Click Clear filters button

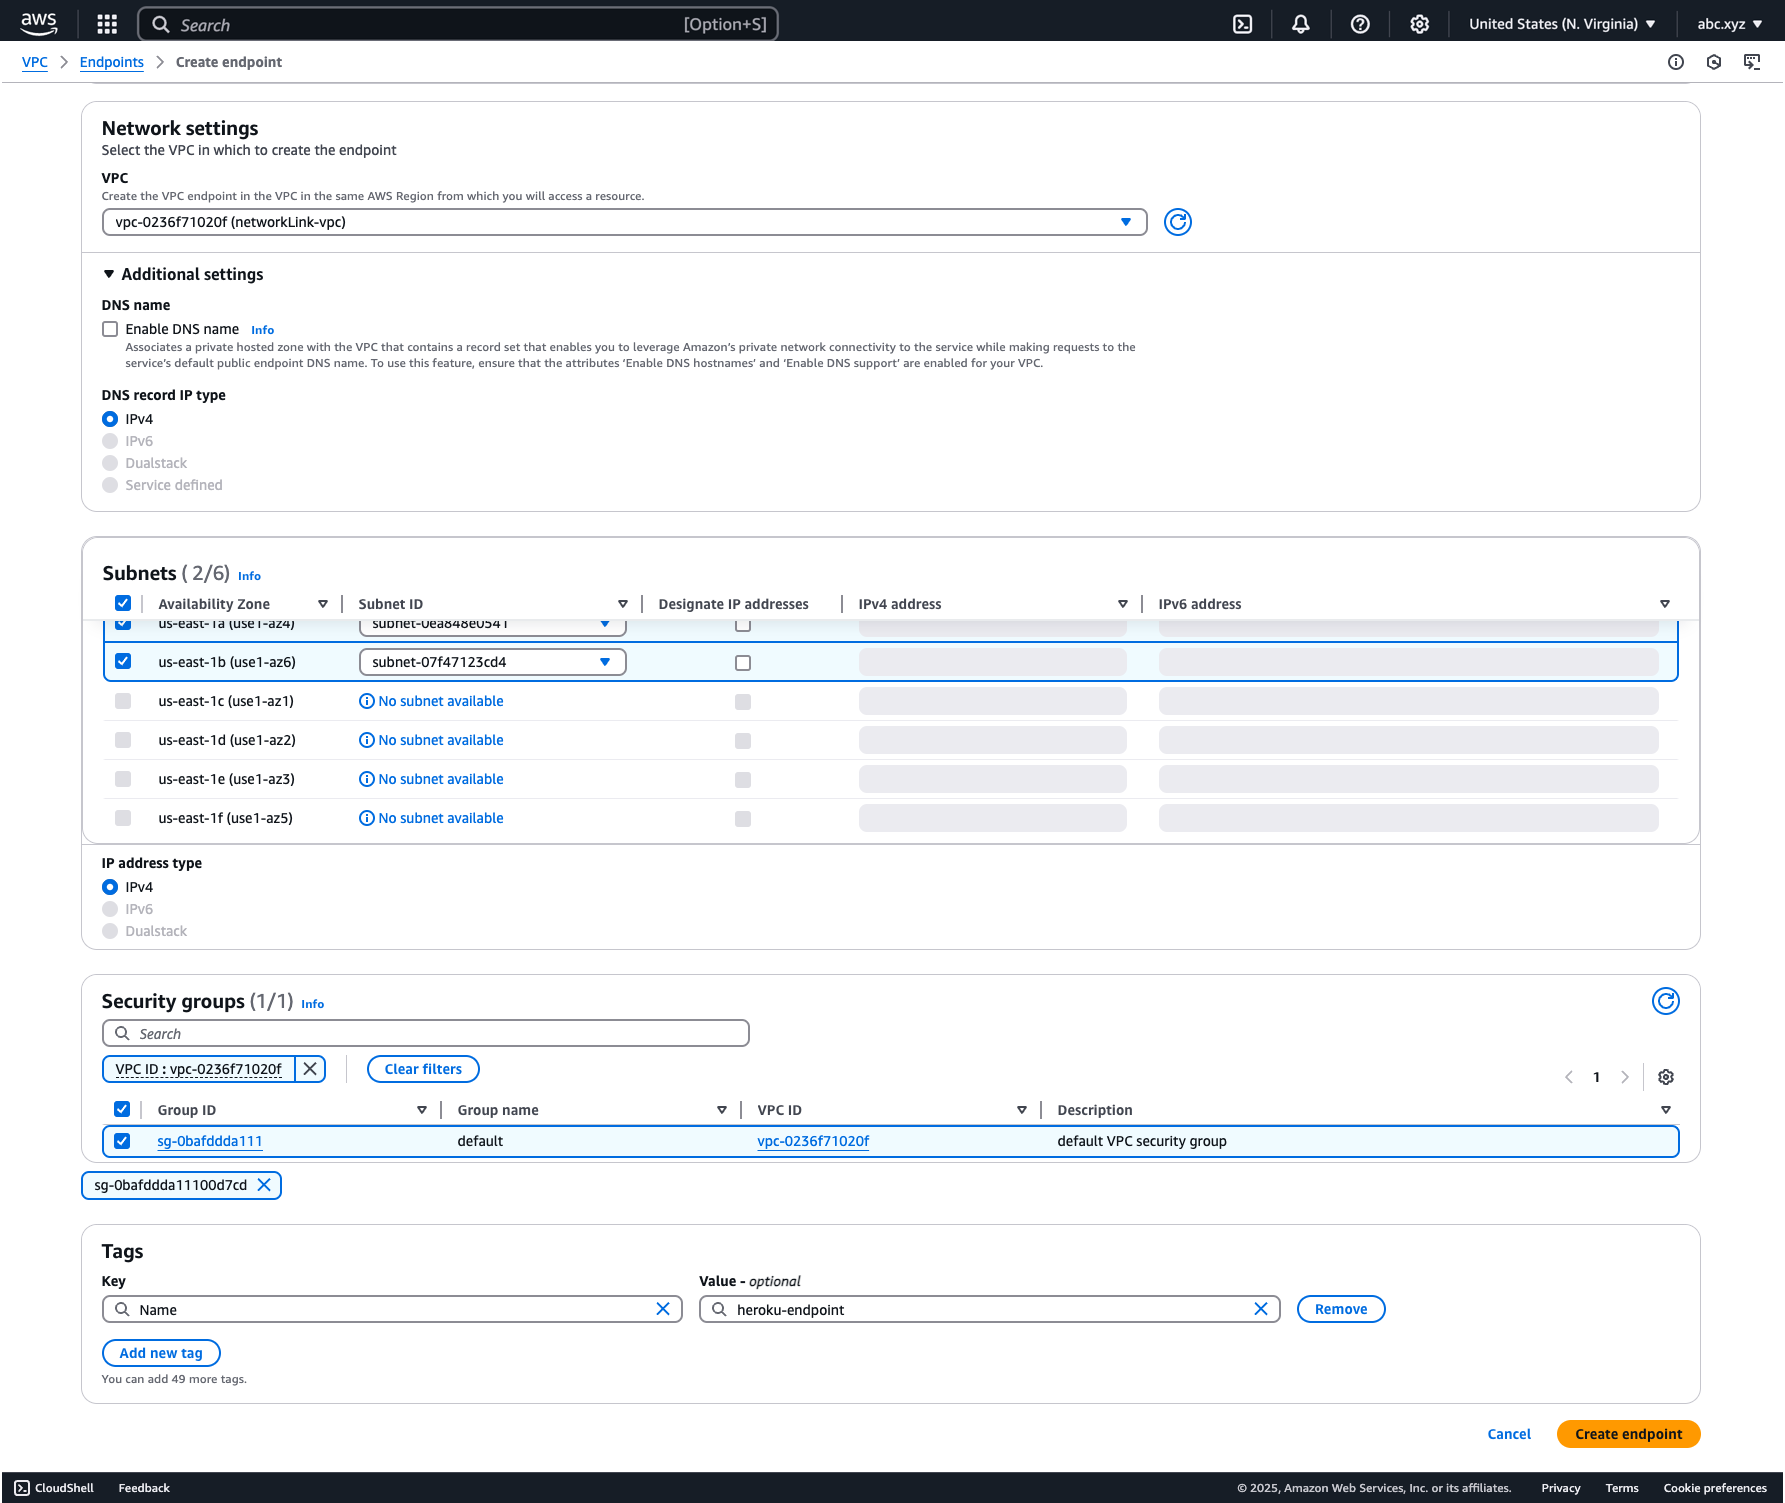pos(423,1069)
